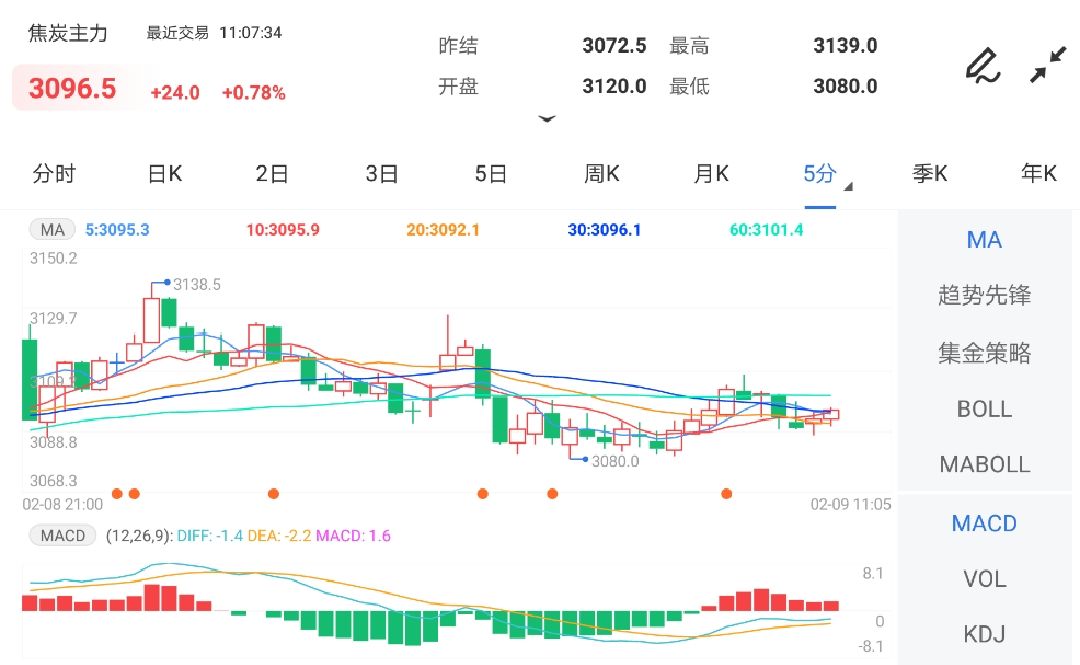Select the 2日 tab
Image resolution: width=1080 pixels, height=665 pixels.
coord(271,174)
